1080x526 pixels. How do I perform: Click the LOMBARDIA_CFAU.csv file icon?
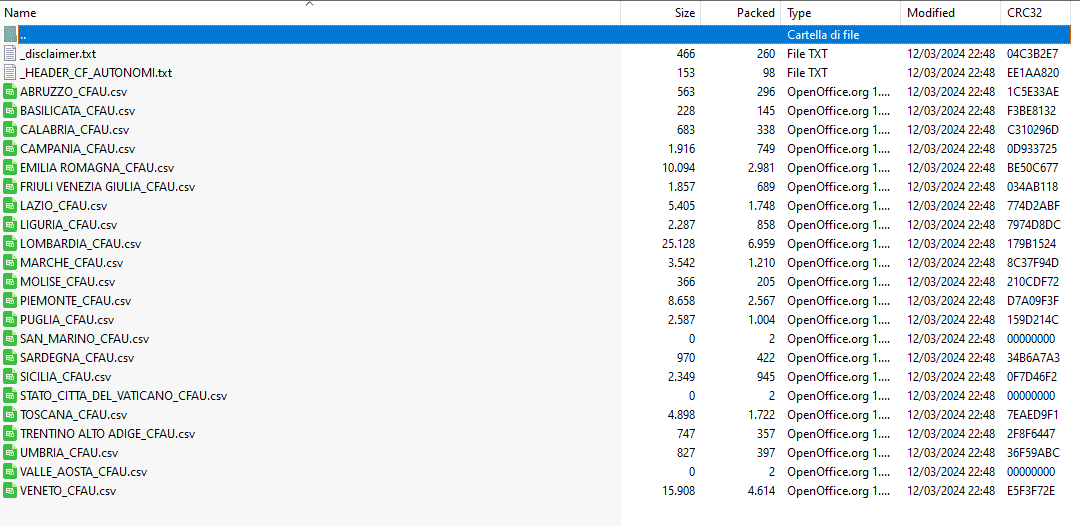coord(11,244)
